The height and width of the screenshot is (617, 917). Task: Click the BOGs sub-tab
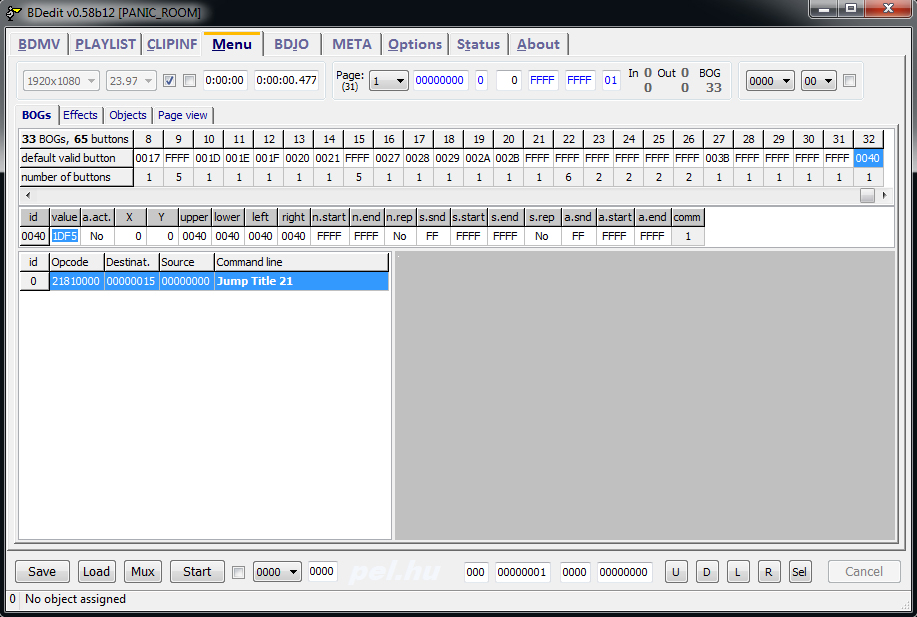36,115
